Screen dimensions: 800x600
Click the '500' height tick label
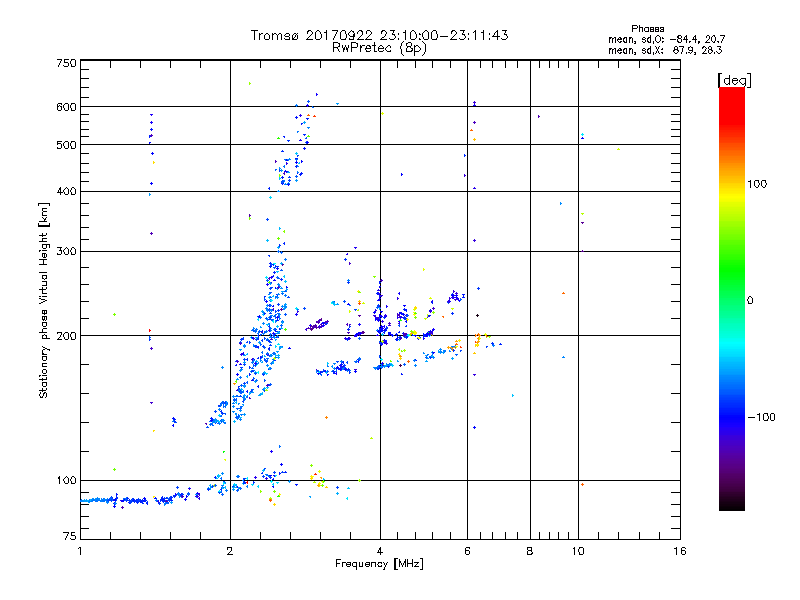[66, 145]
